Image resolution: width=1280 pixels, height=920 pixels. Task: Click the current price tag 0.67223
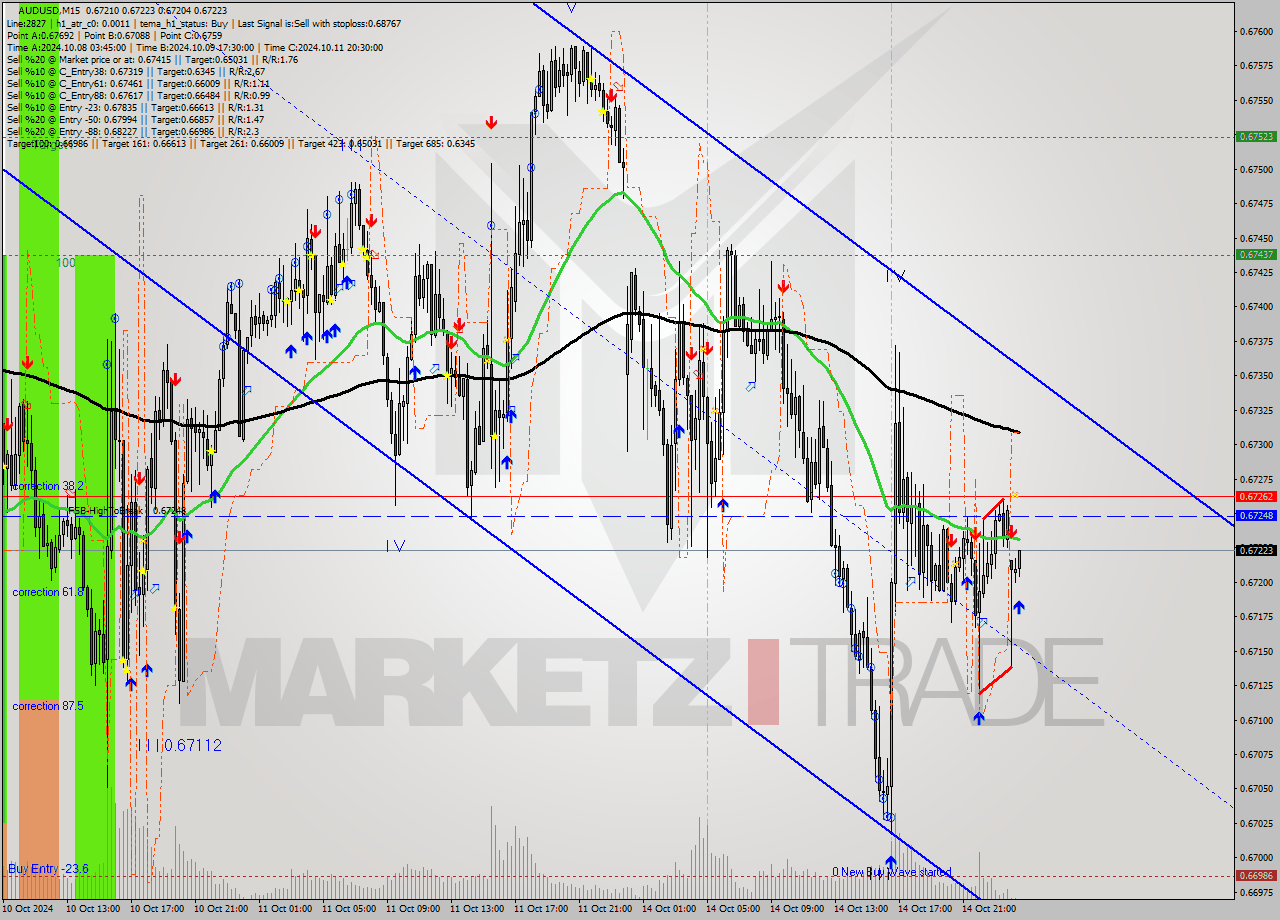click(1256, 550)
